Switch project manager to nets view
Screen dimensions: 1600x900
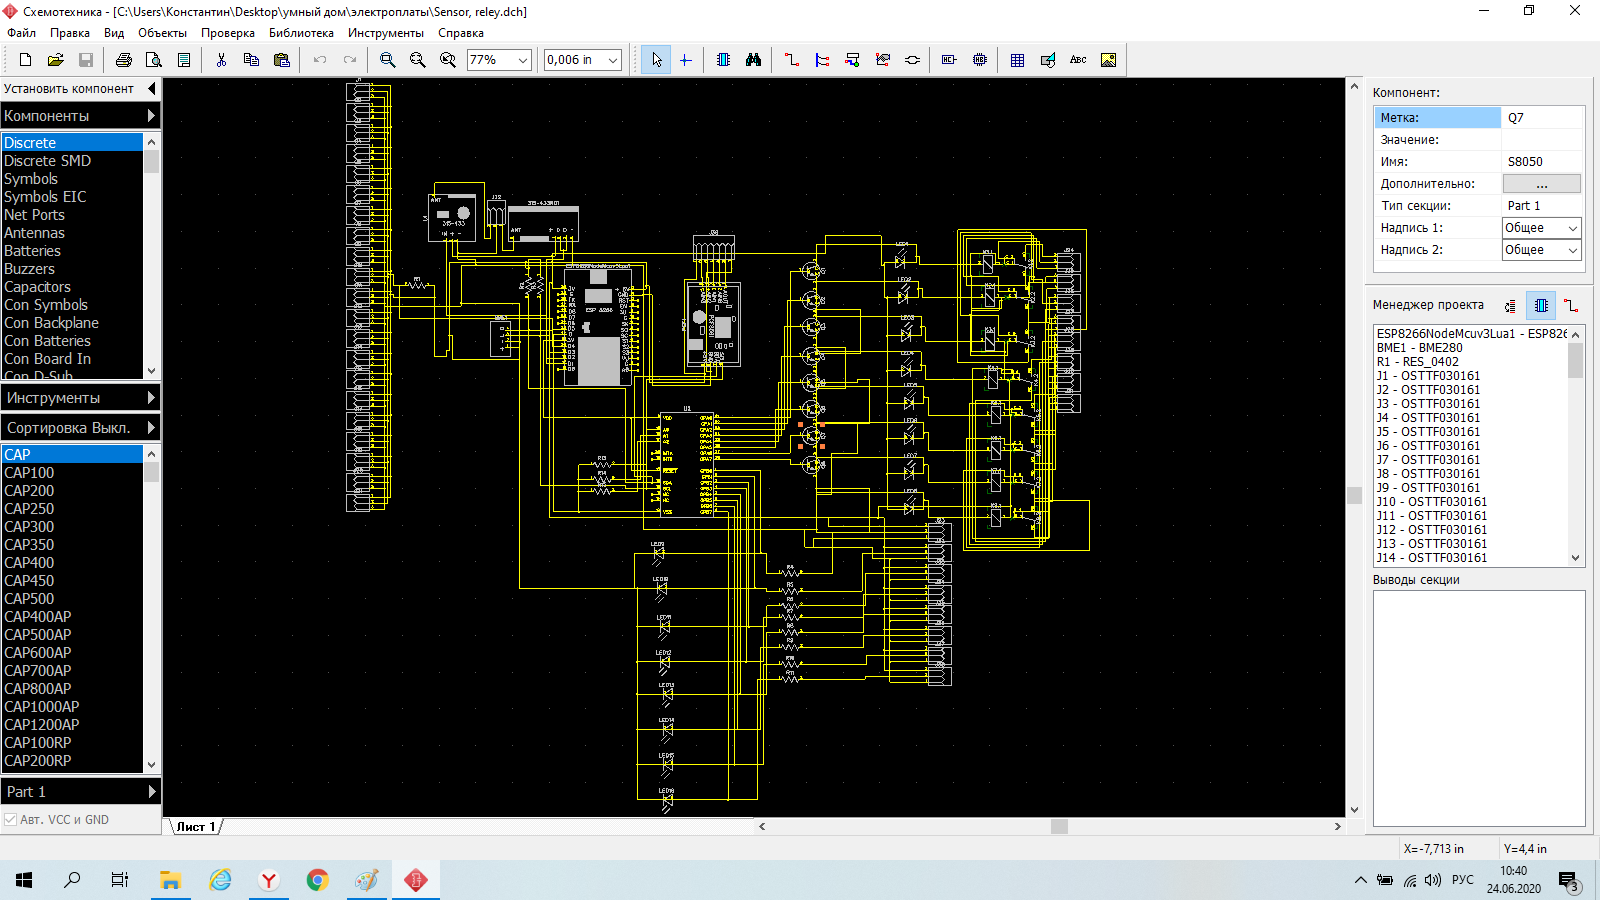tap(1571, 306)
